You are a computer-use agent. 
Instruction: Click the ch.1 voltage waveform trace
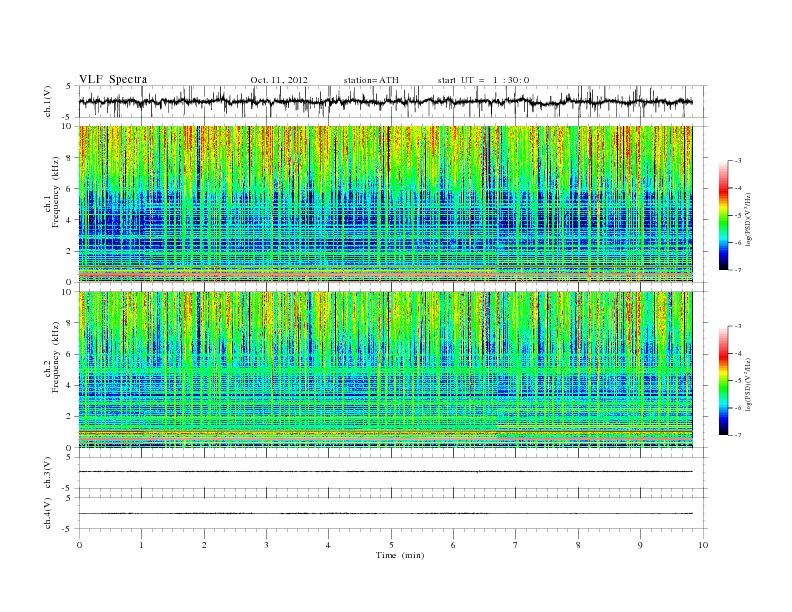coord(385,101)
